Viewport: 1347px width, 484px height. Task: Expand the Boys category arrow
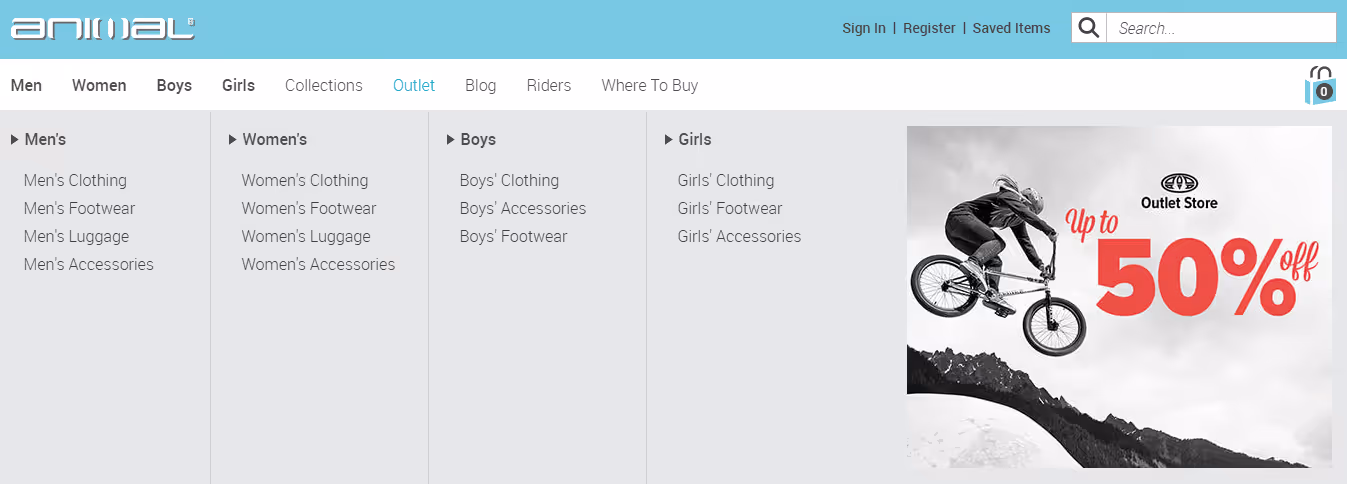[x=451, y=140]
